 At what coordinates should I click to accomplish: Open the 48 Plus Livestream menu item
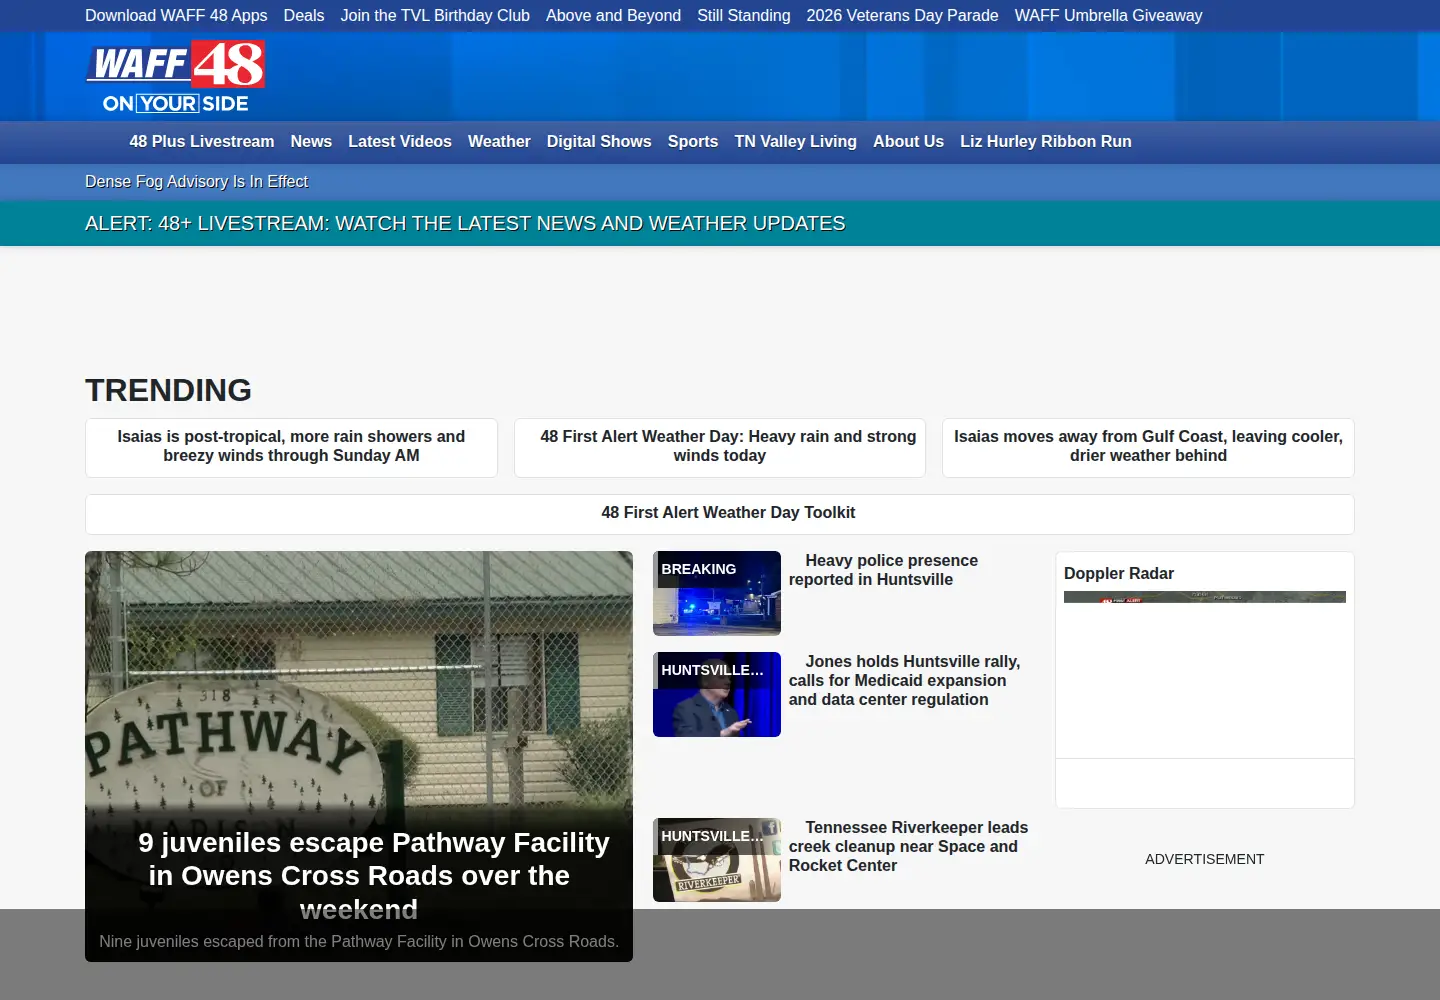point(202,142)
